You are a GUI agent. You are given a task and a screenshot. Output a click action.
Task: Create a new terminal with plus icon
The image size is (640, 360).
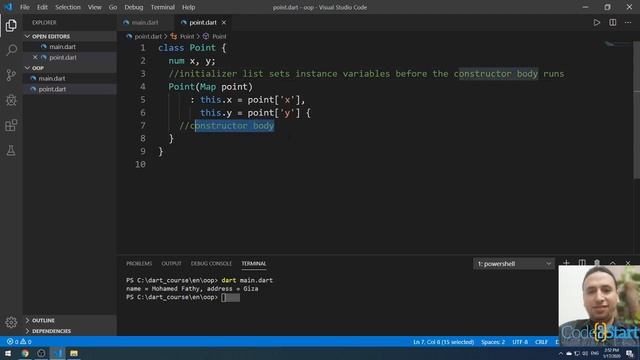coord(566,263)
